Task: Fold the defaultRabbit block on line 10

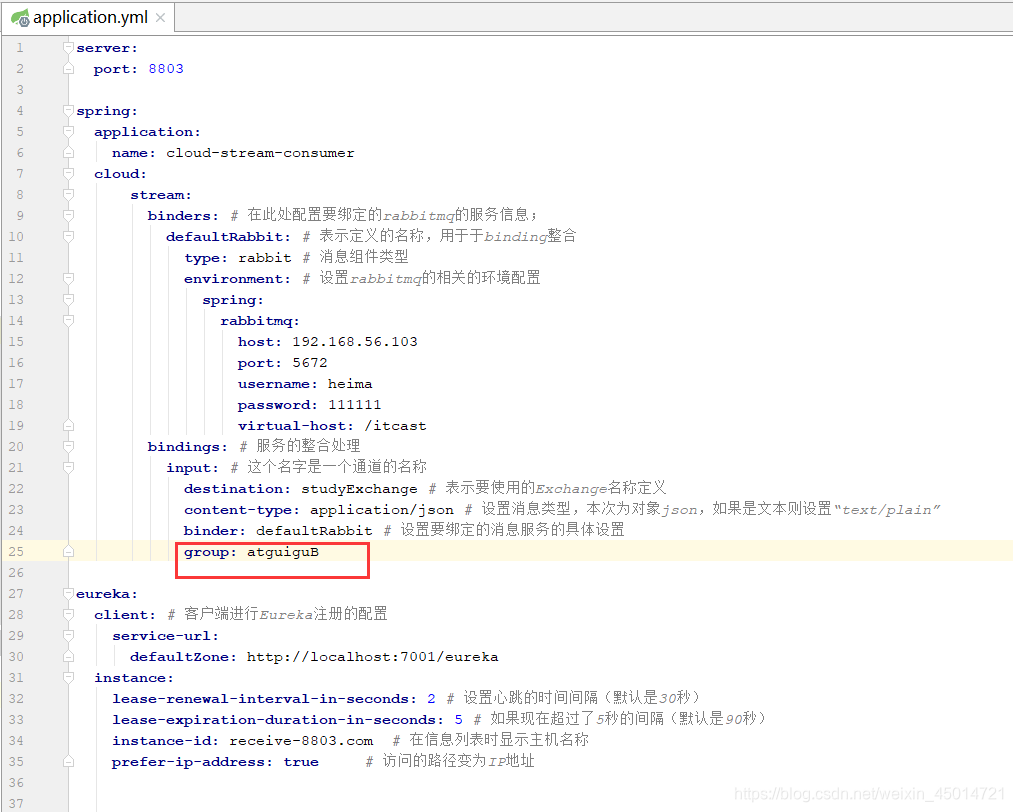Action: pos(68,236)
